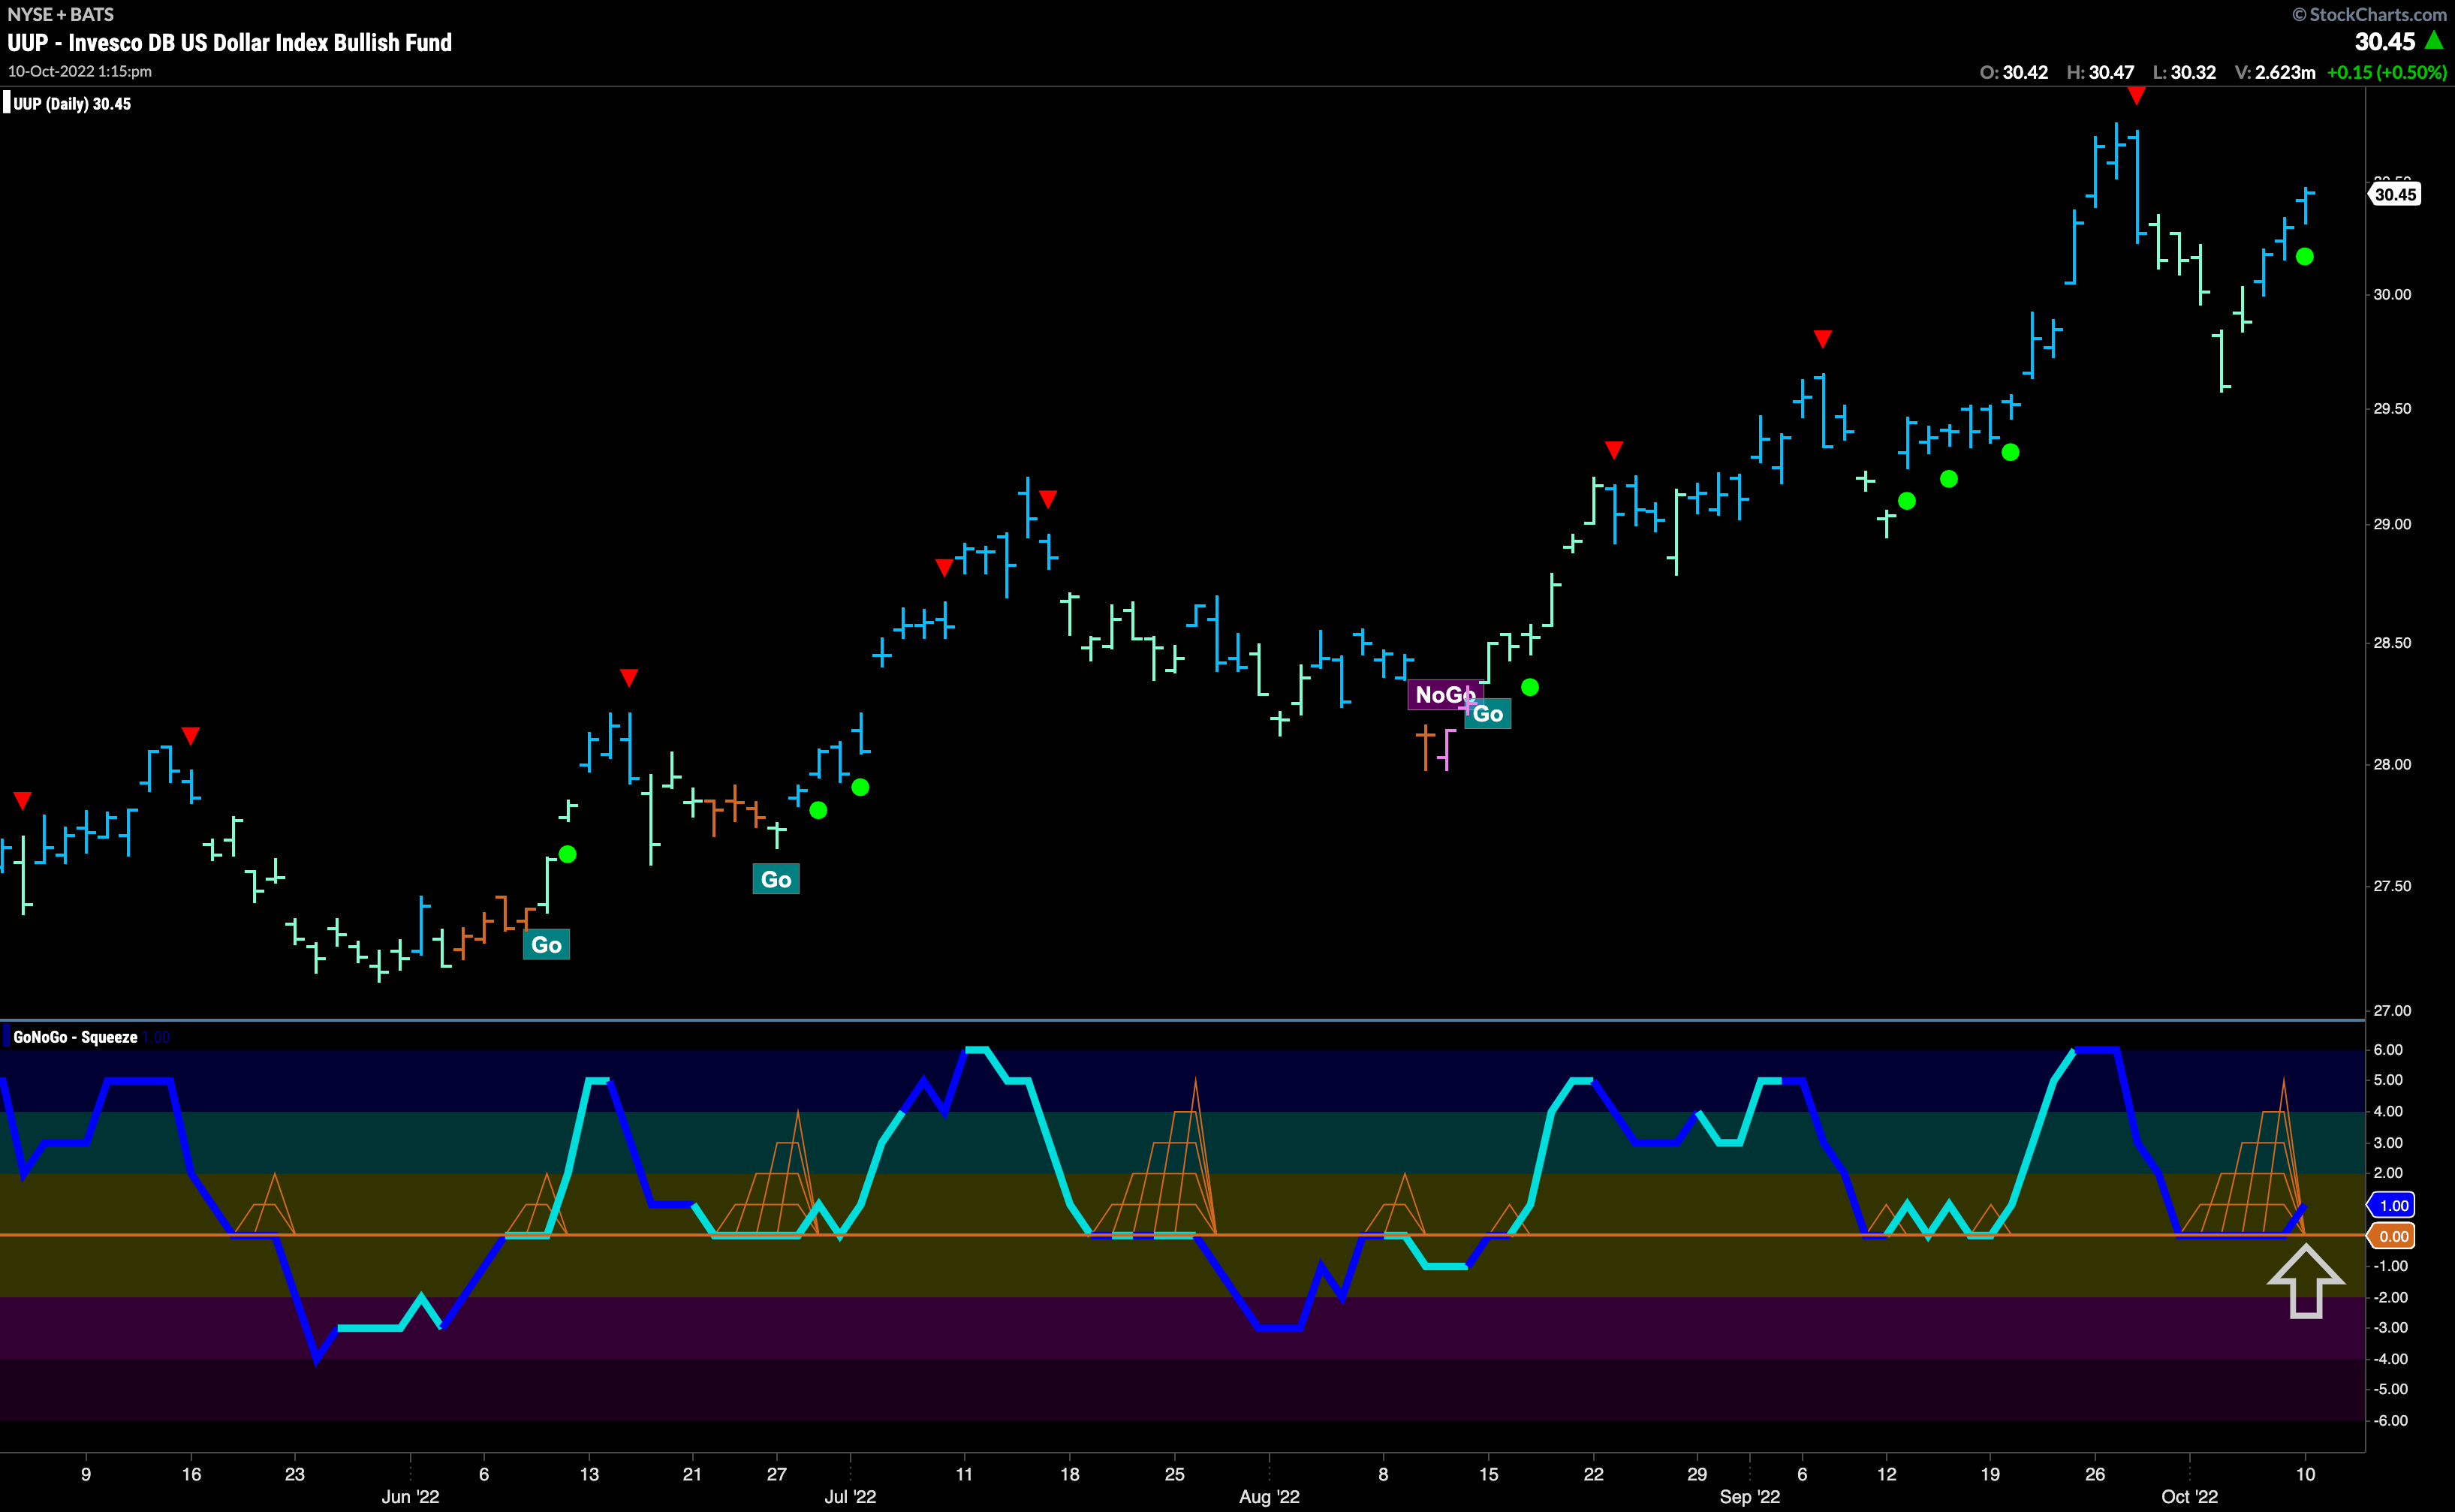Image resolution: width=2455 pixels, height=1512 pixels.
Task: Click the Aug '22 date axis label
Action: pyautogui.click(x=1269, y=1497)
